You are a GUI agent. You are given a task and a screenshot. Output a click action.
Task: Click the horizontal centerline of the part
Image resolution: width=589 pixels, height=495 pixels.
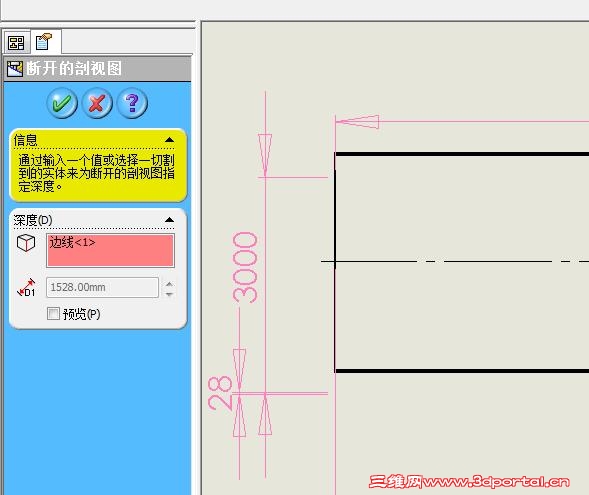pos(455,261)
